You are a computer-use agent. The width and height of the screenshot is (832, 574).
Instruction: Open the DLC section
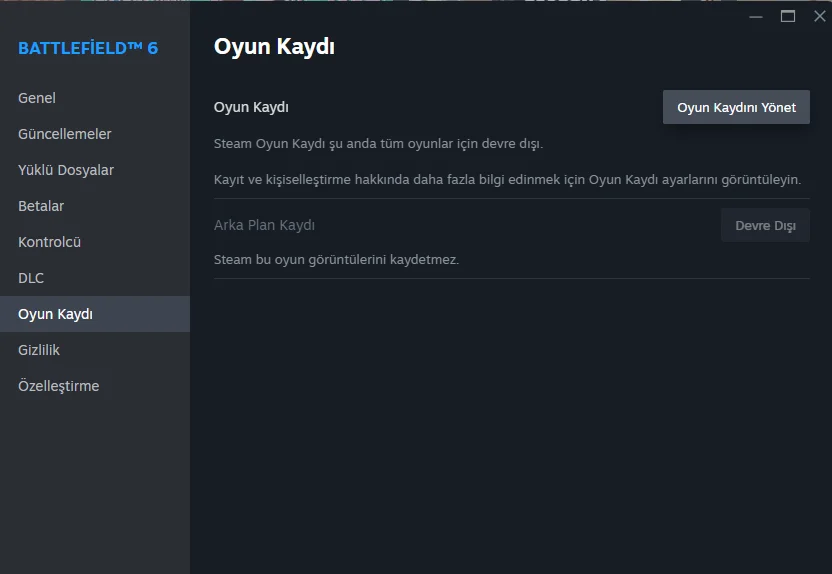[x=95, y=279]
